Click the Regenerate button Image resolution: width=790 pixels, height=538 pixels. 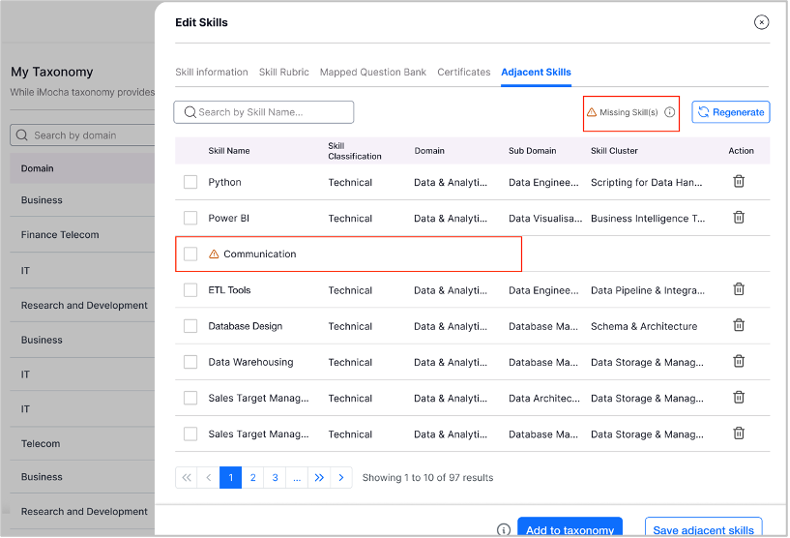tap(731, 112)
